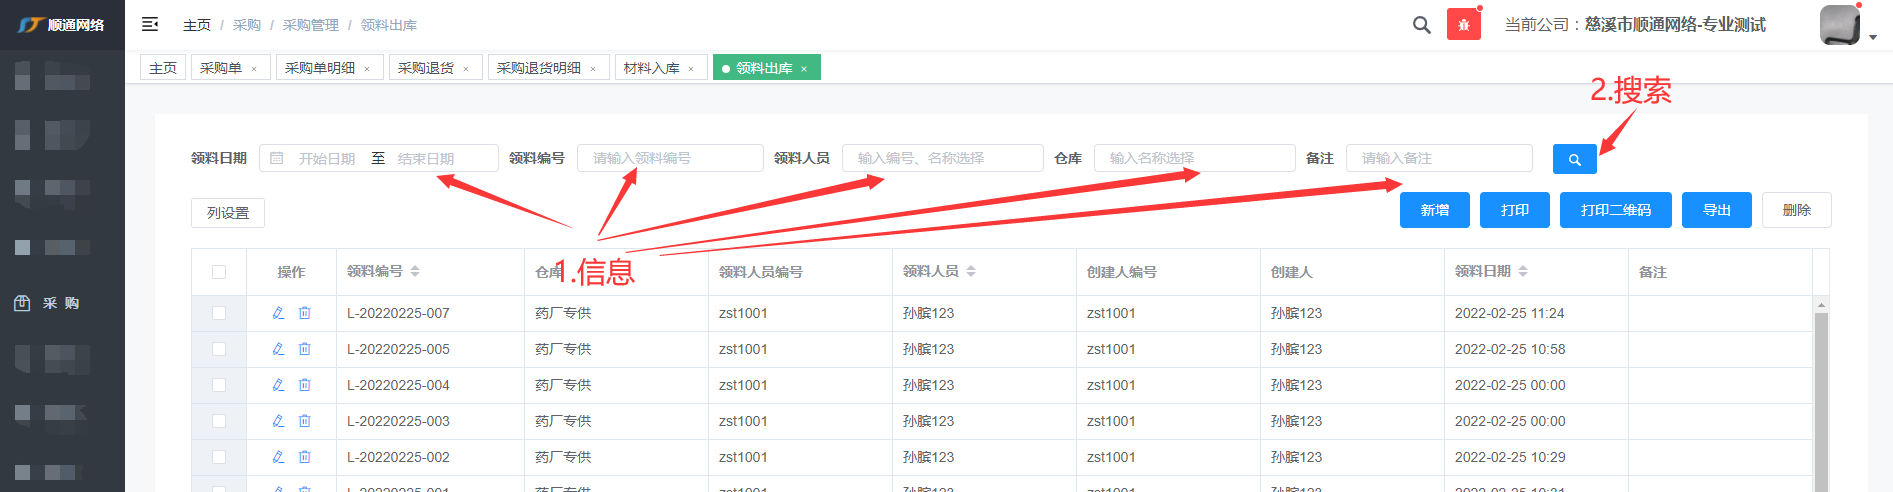The image size is (1893, 492).
Task: Edit record L-20220225-007 with pencil icon
Action: (x=278, y=313)
